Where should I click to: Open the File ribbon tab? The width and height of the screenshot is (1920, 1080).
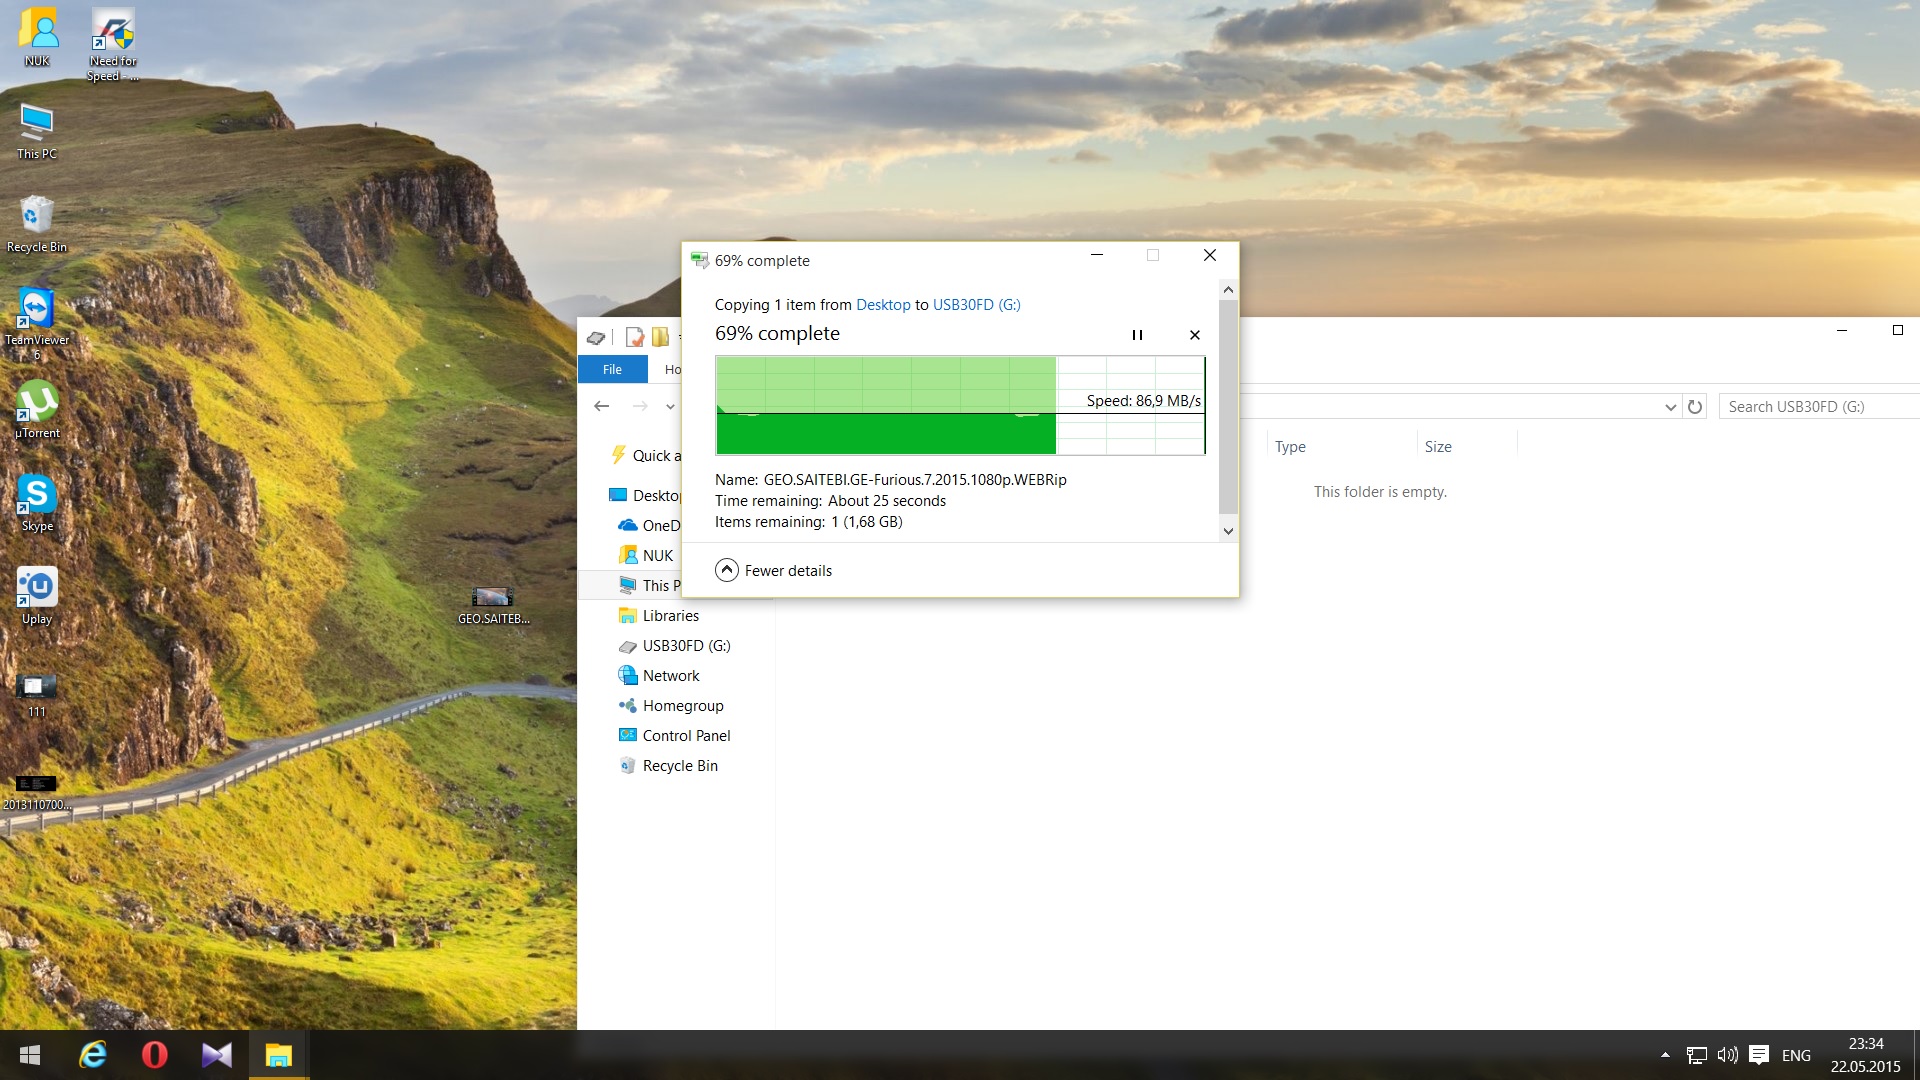(x=612, y=369)
